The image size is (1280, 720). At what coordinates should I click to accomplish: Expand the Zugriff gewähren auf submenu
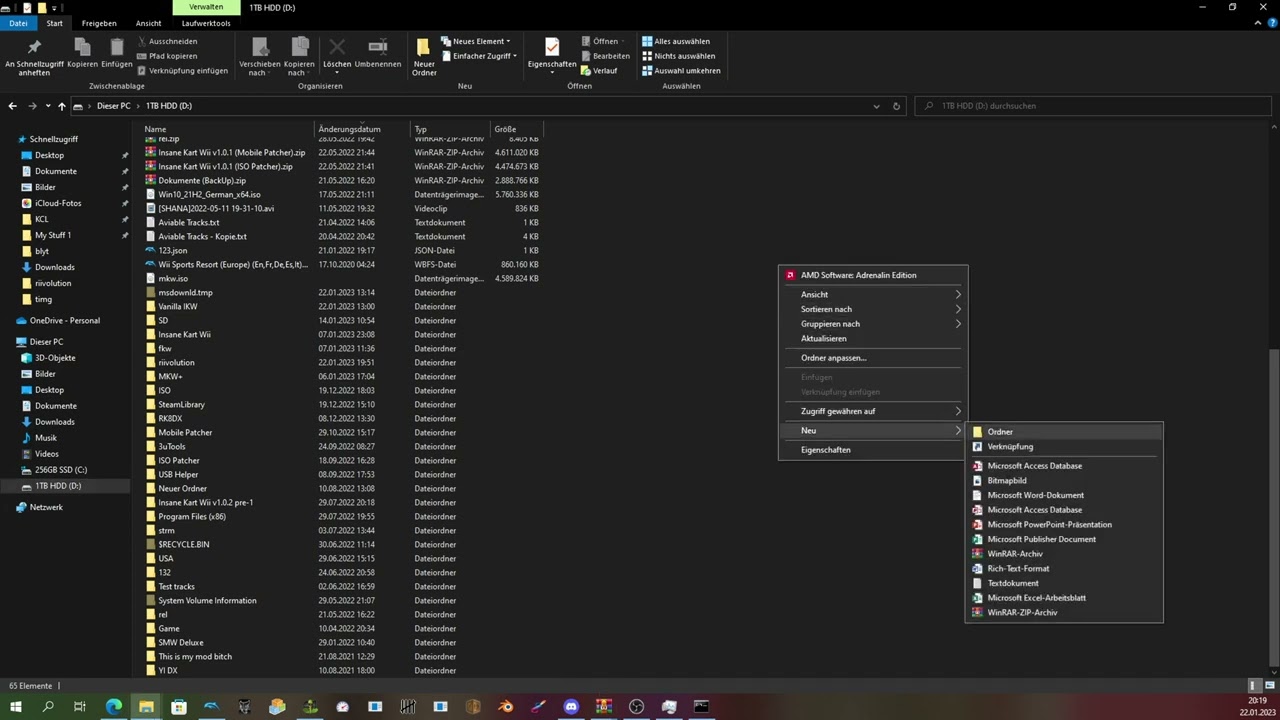point(873,411)
